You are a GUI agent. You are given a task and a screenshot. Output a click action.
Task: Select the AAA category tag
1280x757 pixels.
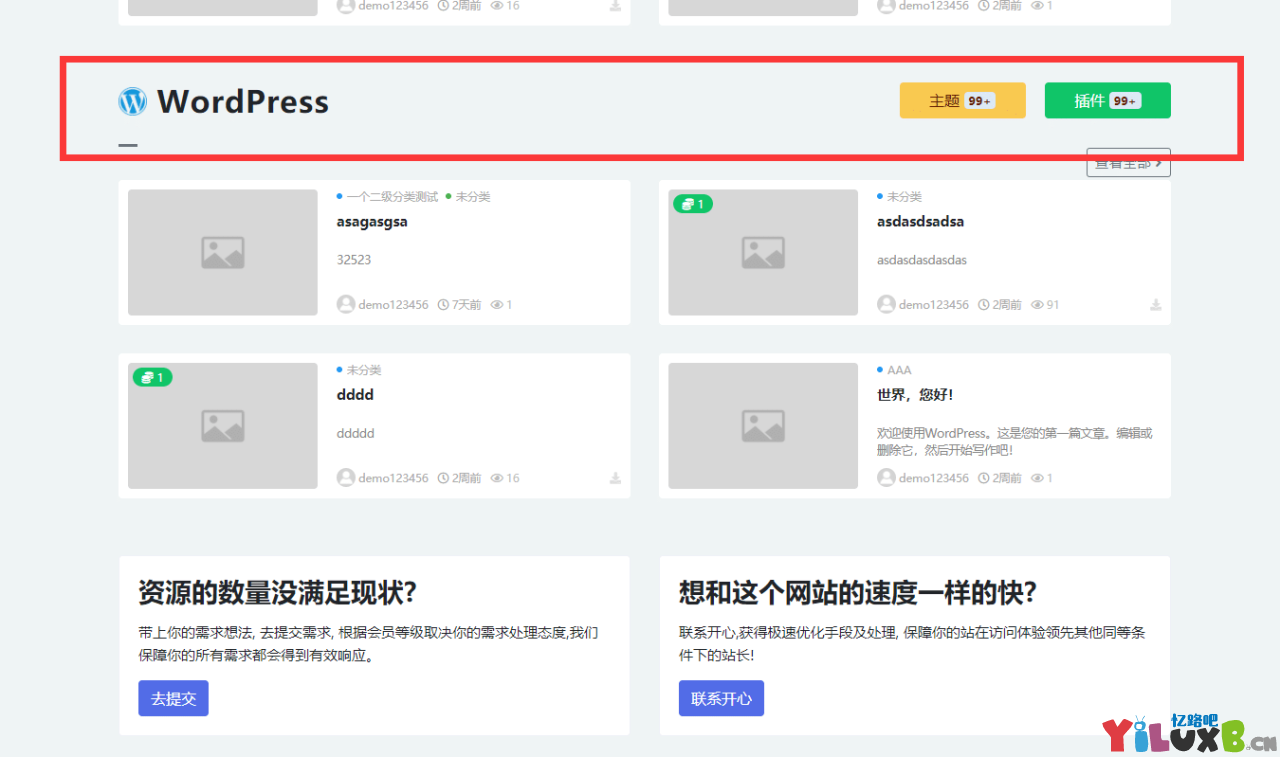pyautogui.click(x=899, y=370)
